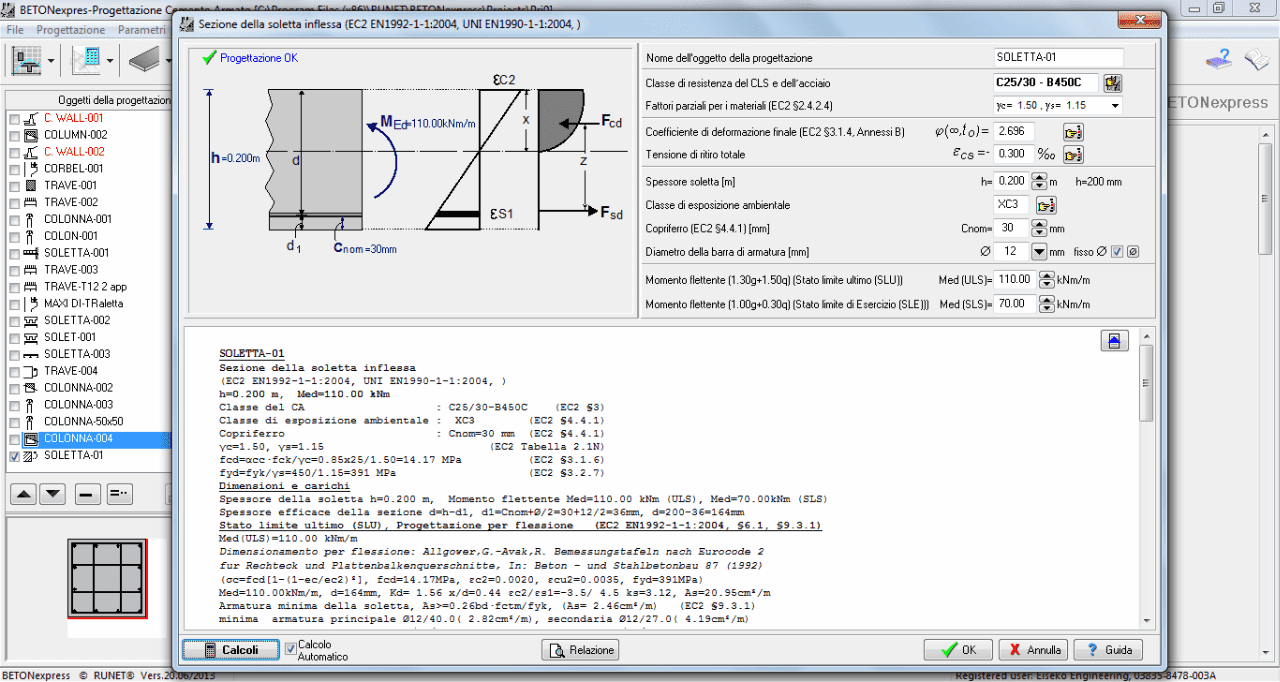Image resolution: width=1280 pixels, height=682 pixels.
Task: Select TRAVE-T12 2 app in the object list
Action: [x=85, y=287]
